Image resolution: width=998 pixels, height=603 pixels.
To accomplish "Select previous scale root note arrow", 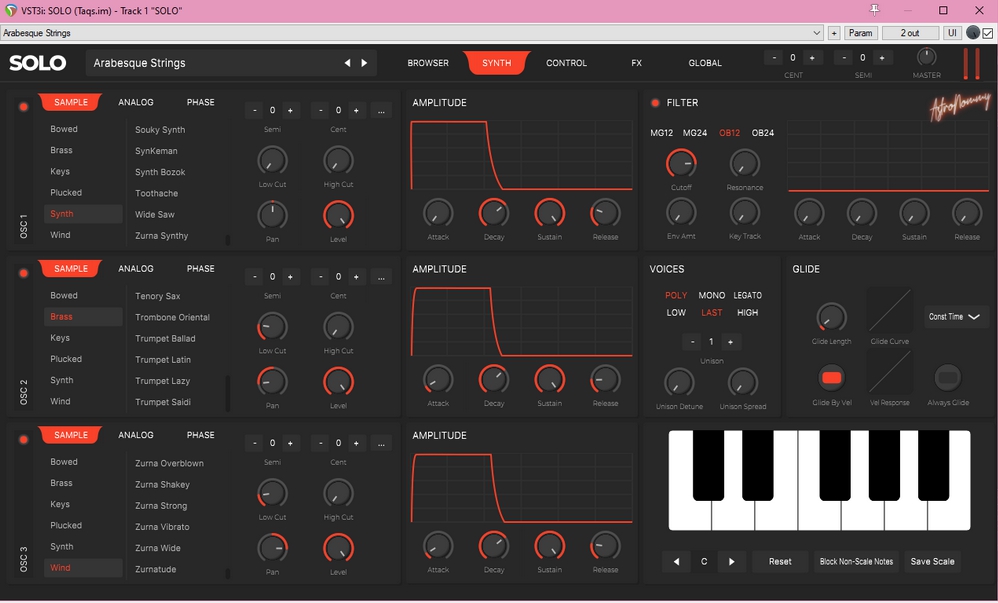I will 676,562.
